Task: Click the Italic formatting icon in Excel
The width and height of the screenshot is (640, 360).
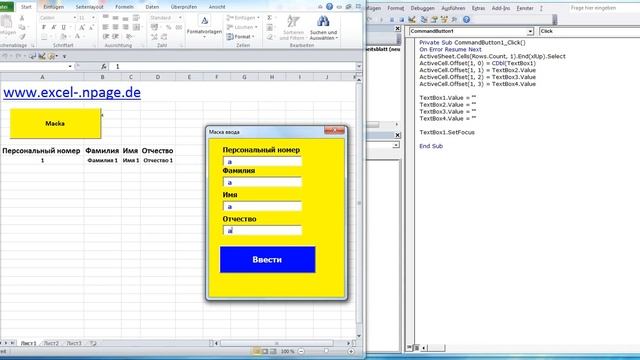Action: [x=53, y=27]
